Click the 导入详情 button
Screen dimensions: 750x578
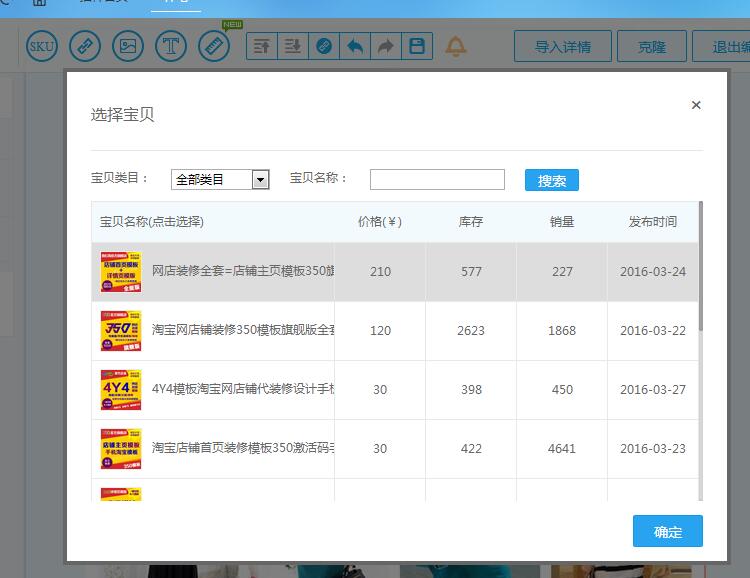(x=562, y=46)
